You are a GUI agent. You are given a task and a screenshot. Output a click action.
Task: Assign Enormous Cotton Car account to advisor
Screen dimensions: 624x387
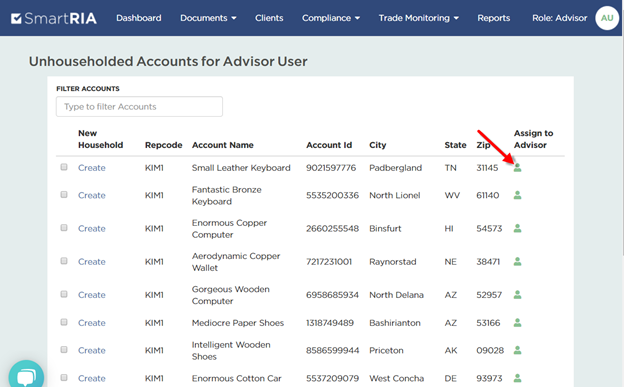click(x=517, y=378)
